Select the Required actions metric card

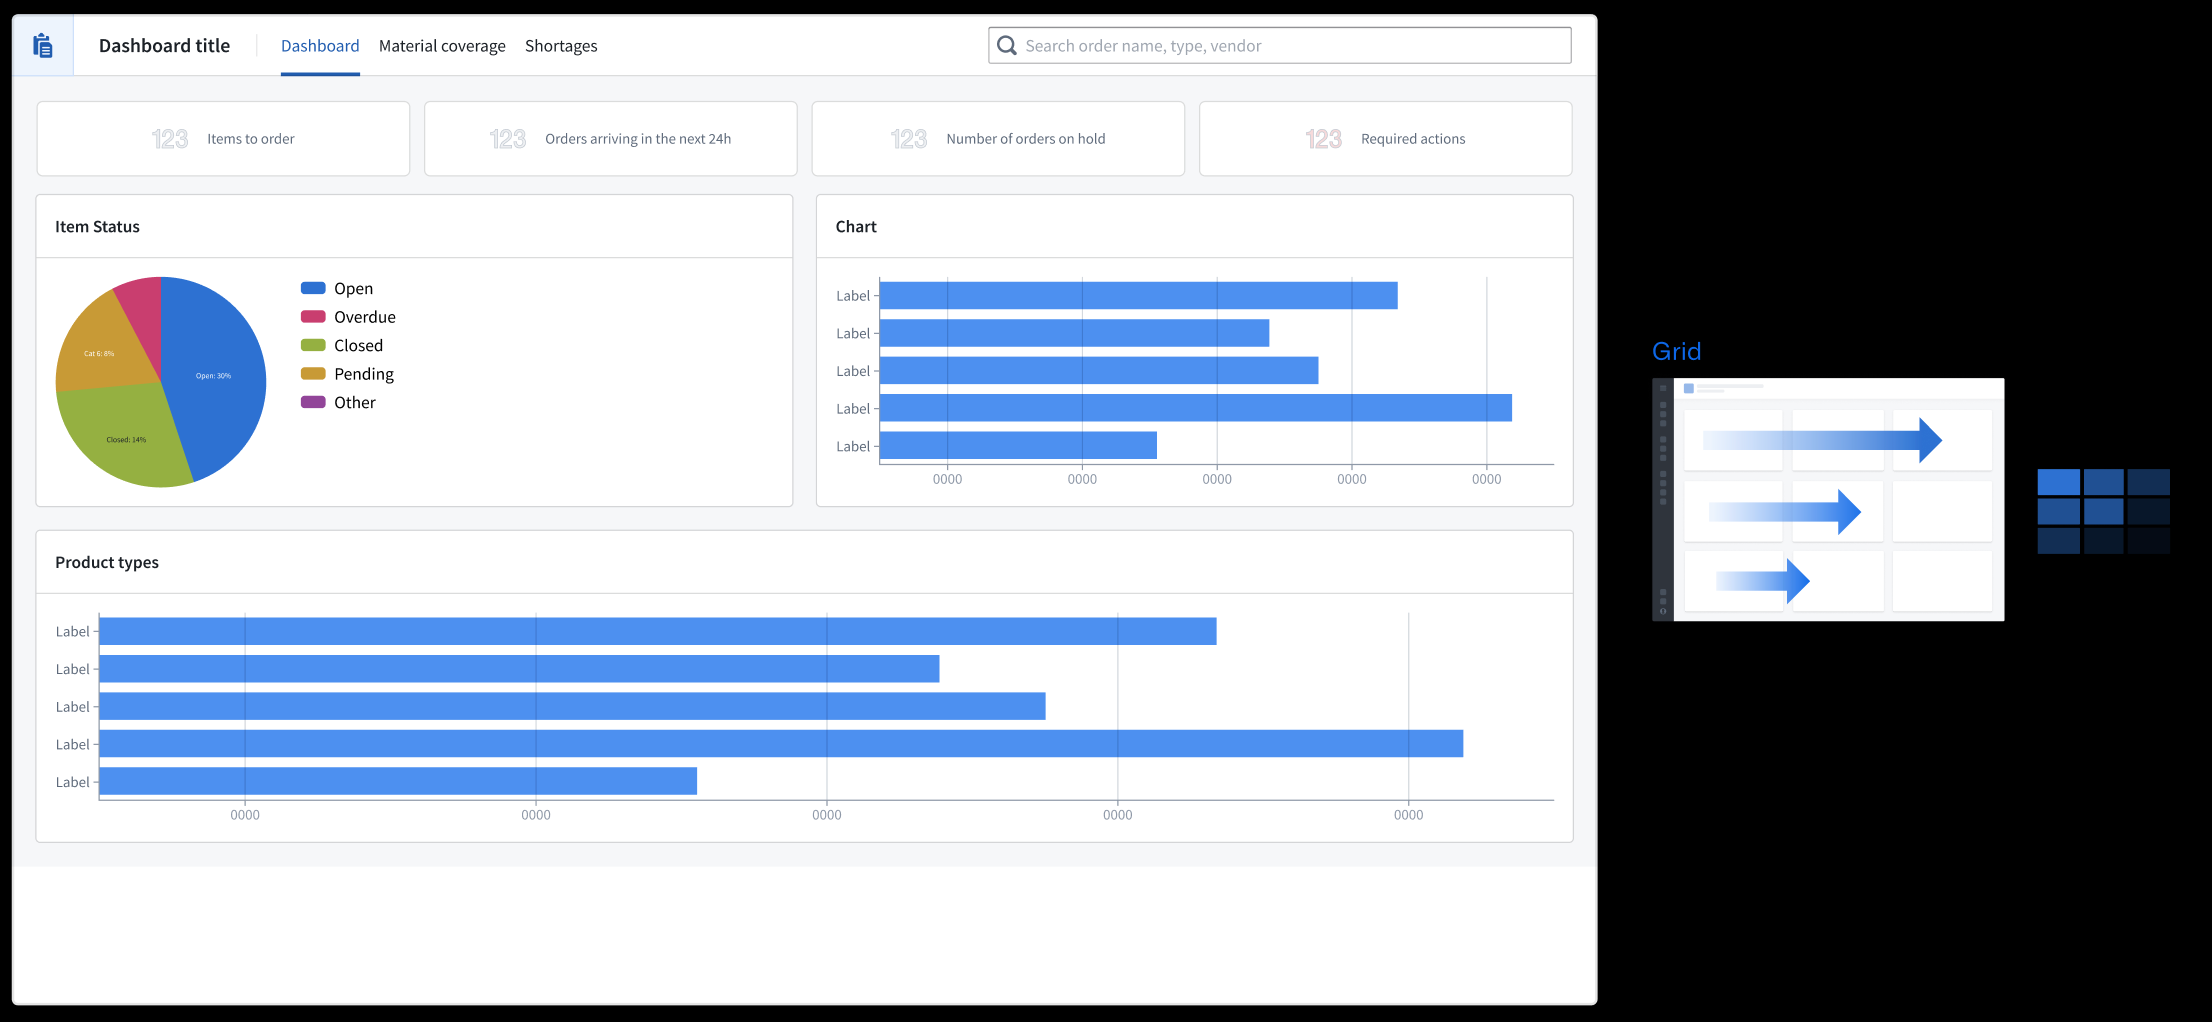[1385, 139]
